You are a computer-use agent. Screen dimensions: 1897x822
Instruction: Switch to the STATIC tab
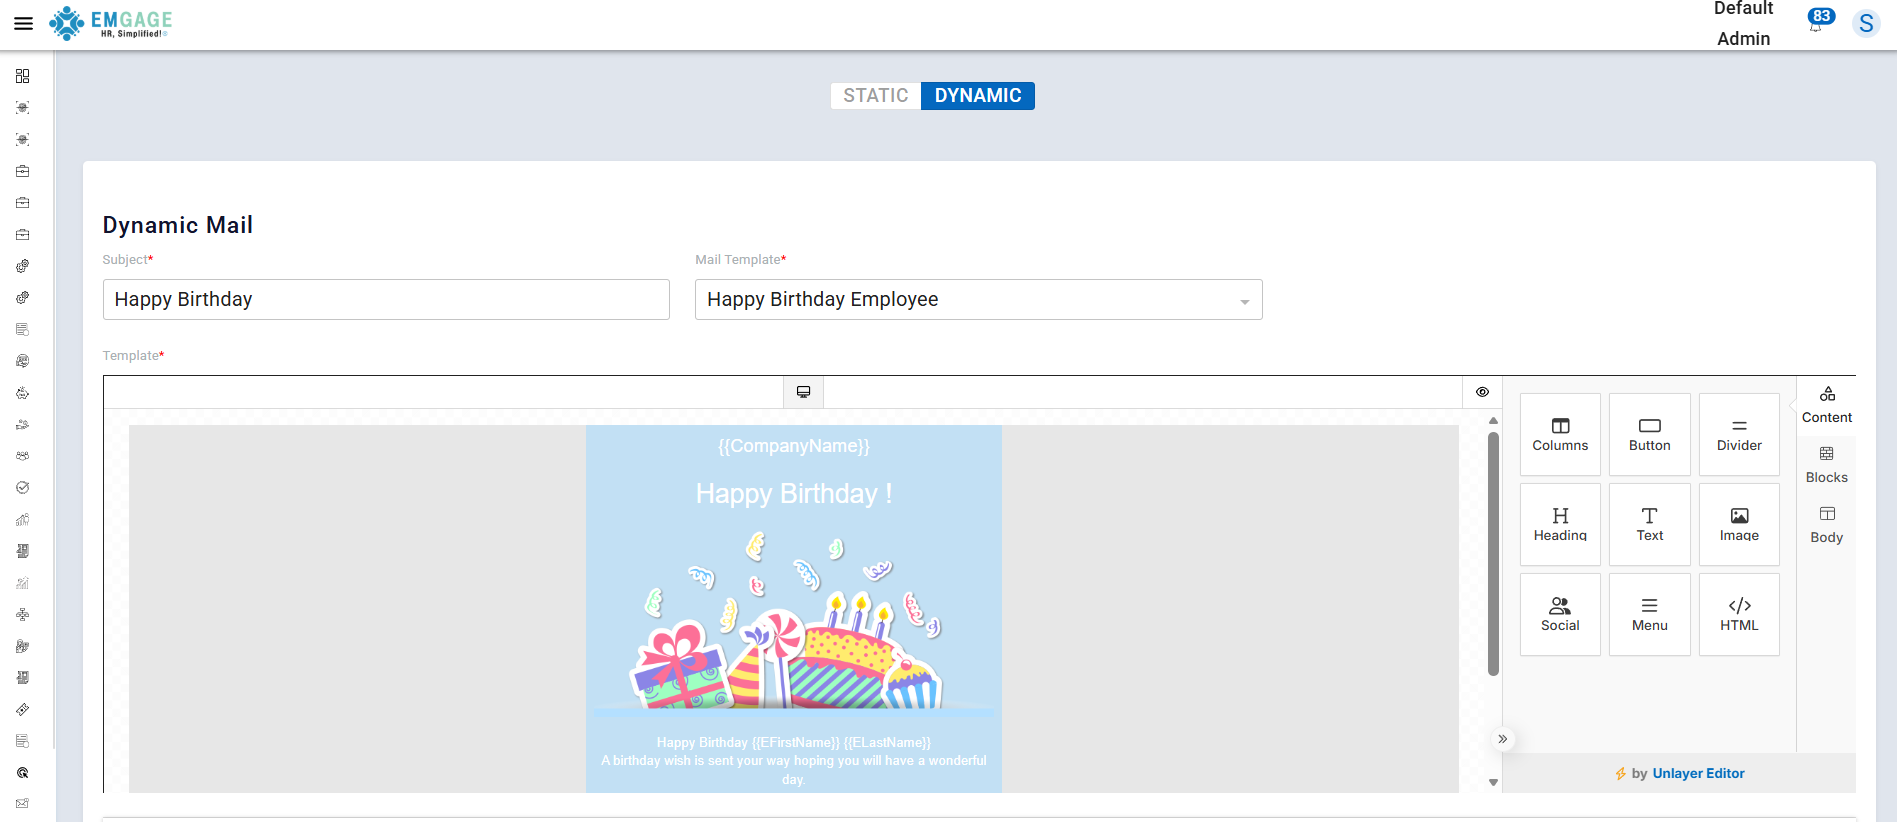876,96
